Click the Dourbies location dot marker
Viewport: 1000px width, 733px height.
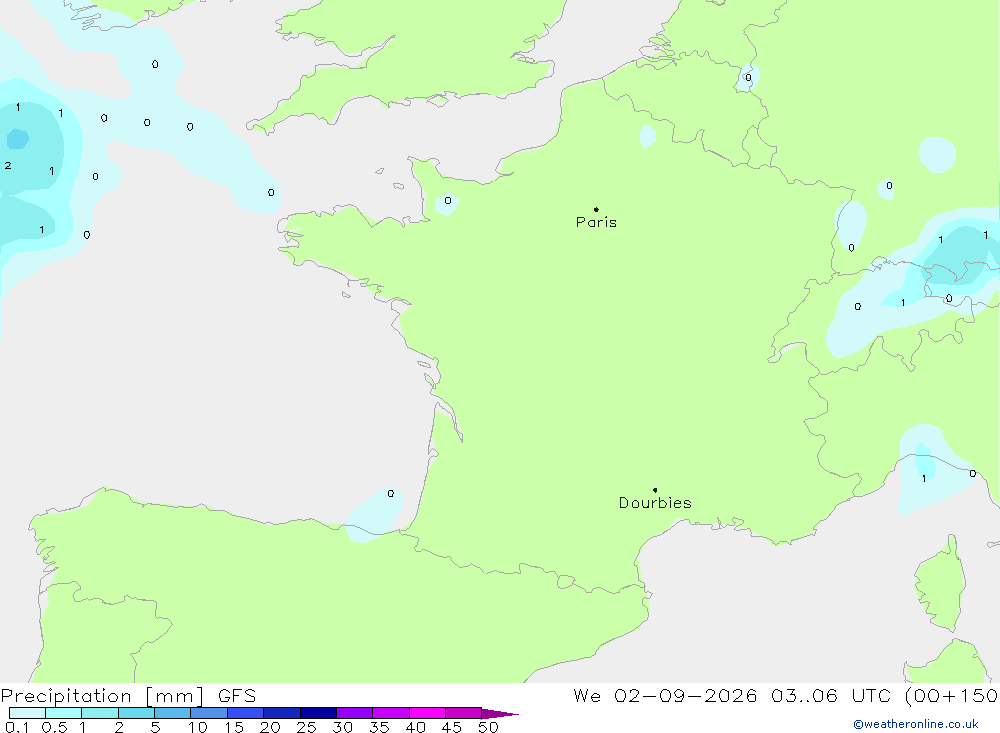point(655,490)
